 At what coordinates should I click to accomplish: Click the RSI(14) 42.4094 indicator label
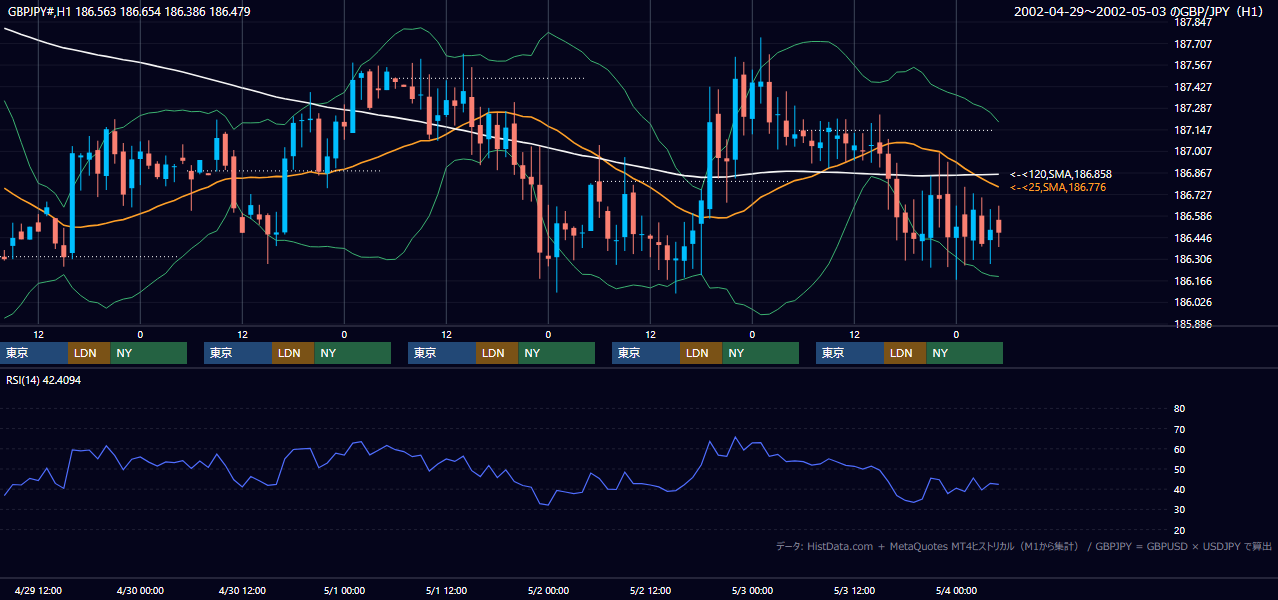pyautogui.click(x=44, y=380)
